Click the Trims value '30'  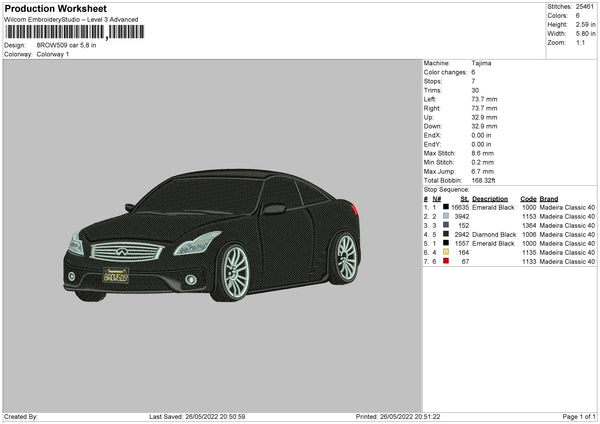click(475, 90)
